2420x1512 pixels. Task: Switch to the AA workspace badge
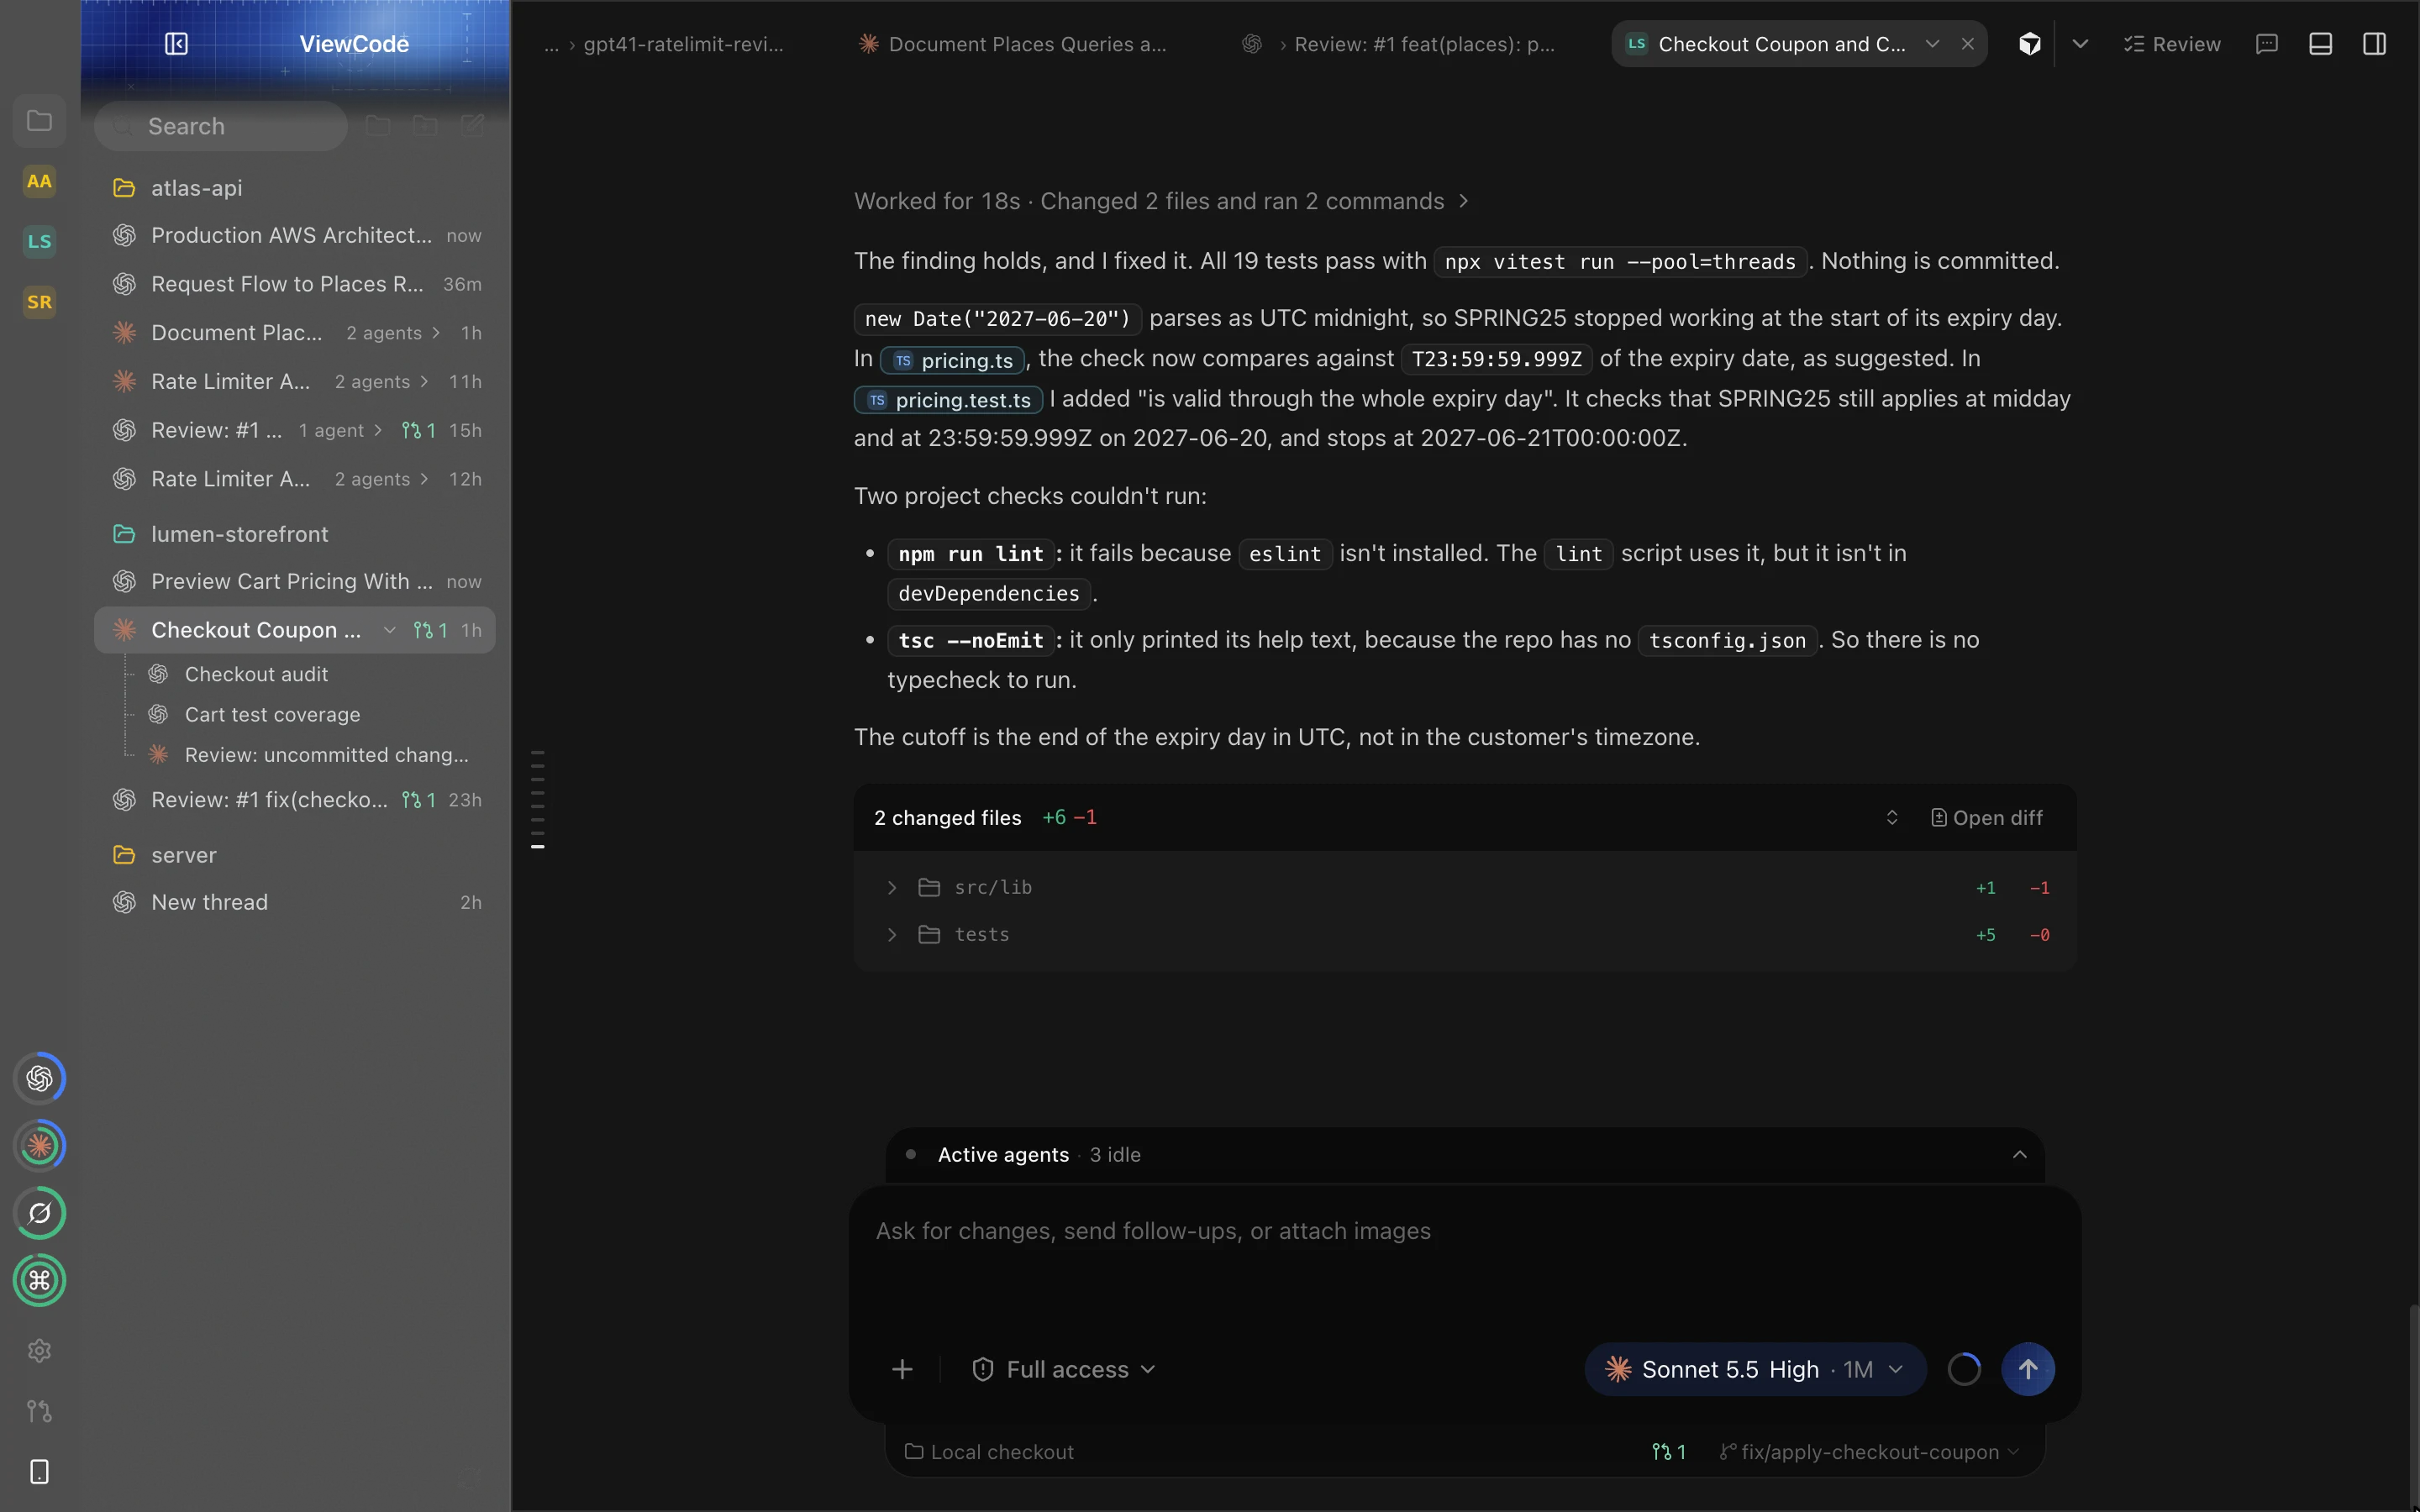tap(39, 181)
